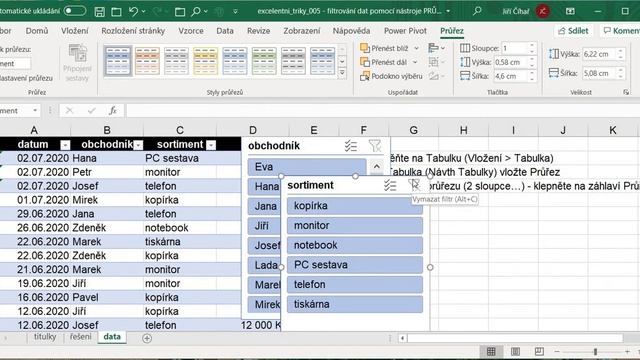
Task: Click the zoom slider handle
Action: (595, 351)
